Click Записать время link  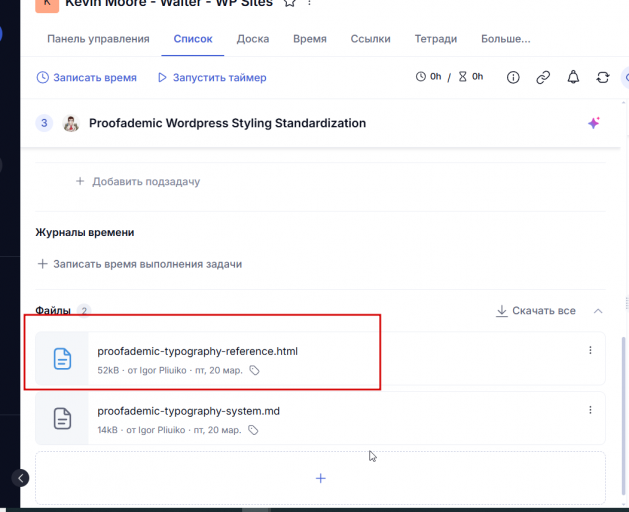pyautogui.click(x=87, y=77)
